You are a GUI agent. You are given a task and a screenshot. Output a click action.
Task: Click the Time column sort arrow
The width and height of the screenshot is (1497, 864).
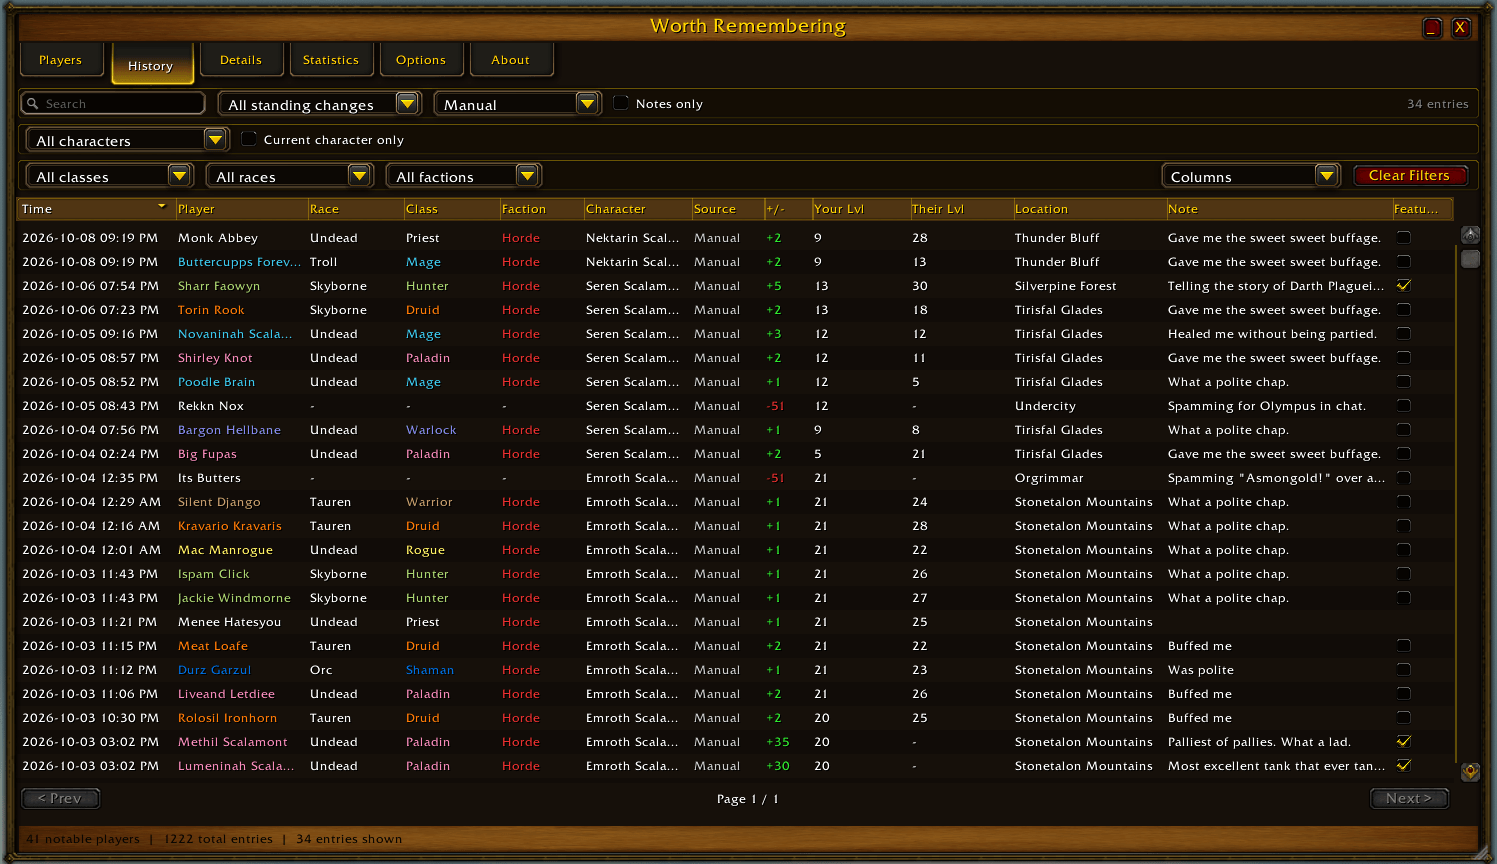coord(161,207)
